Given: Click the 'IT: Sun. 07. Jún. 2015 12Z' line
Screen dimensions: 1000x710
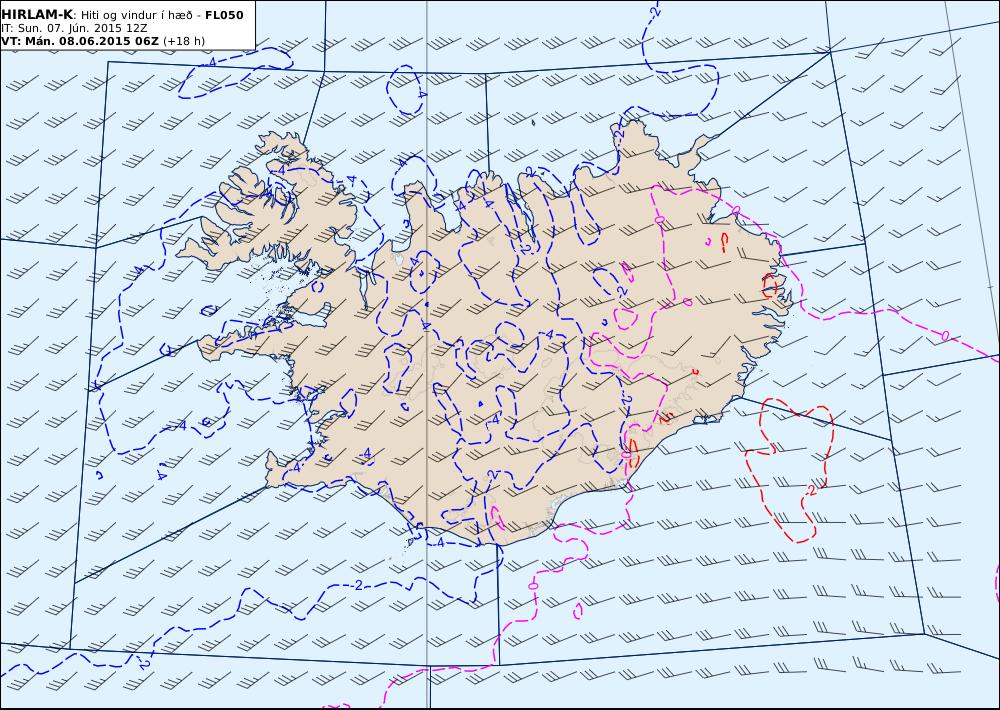Looking at the screenshot, I should coord(74,28).
